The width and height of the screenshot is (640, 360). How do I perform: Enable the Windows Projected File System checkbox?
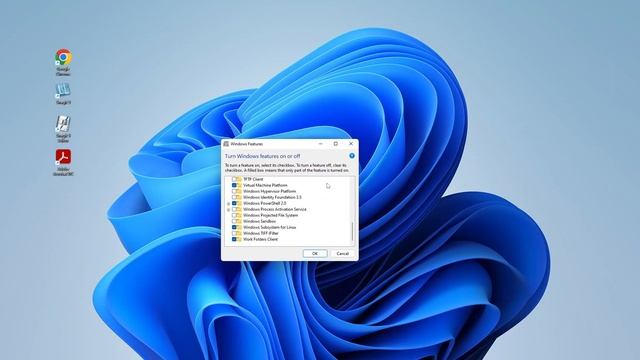[234, 215]
